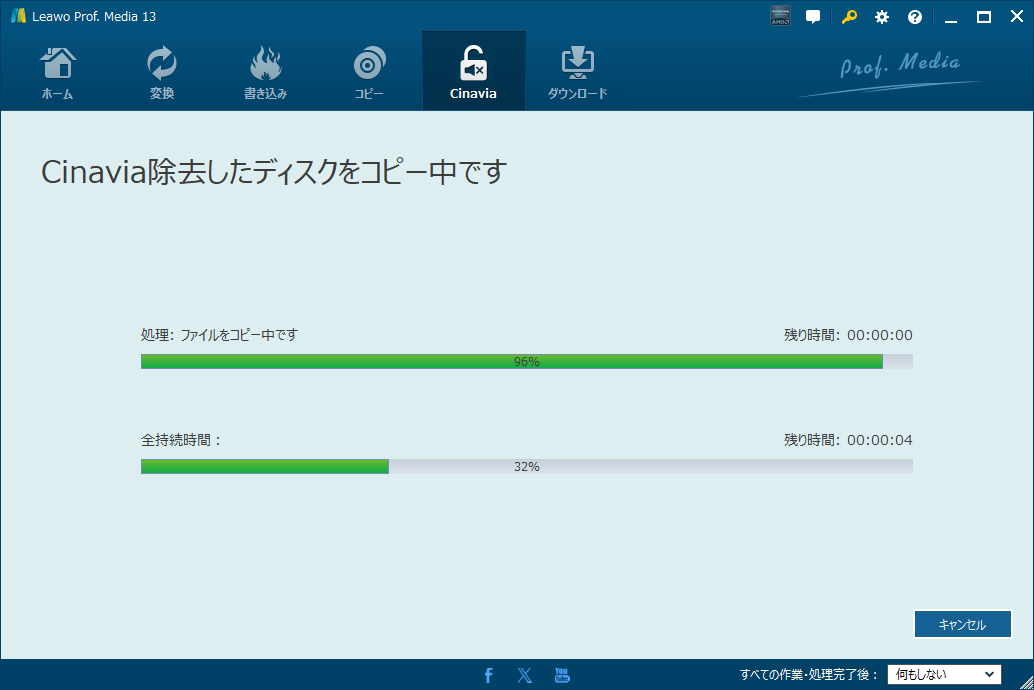Open the YouTube link icon
The height and width of the screenshot is (690, 1034).
(x=562, y=675)
